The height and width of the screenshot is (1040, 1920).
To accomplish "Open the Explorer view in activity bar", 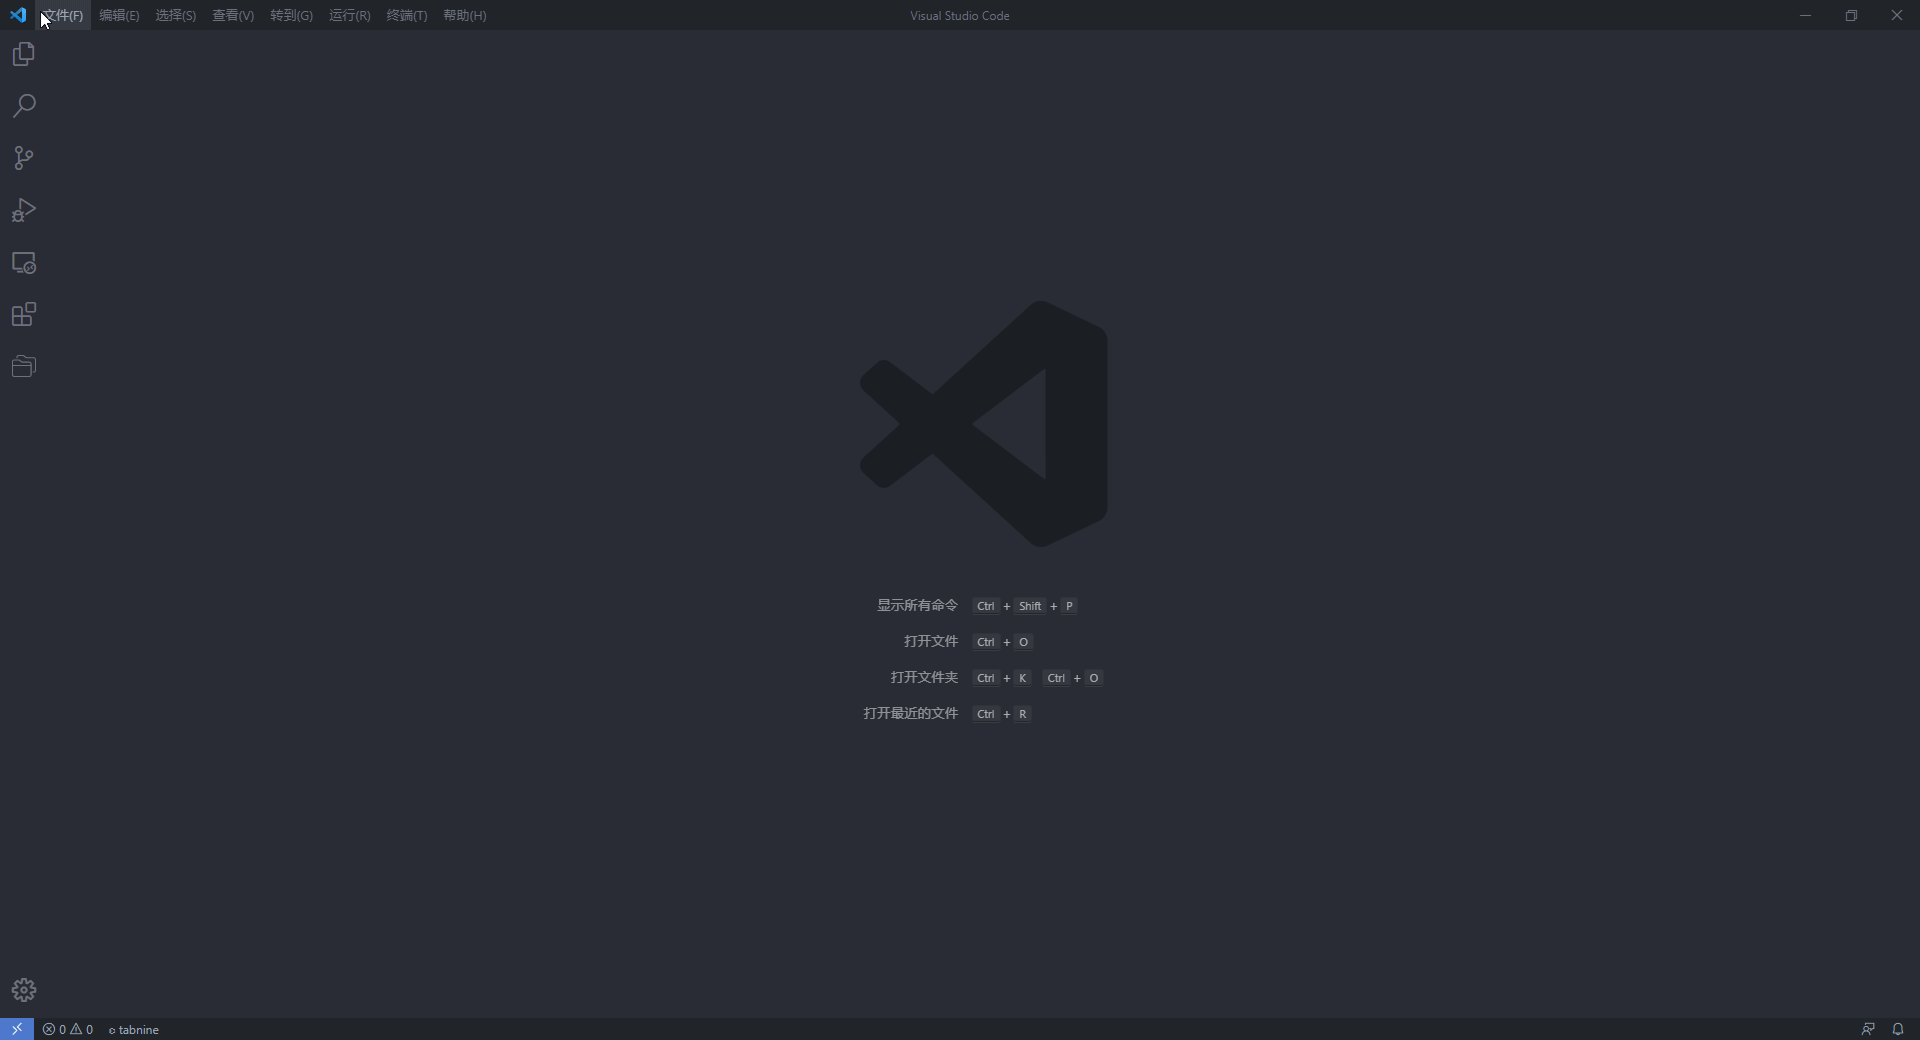I will point(24,54).
